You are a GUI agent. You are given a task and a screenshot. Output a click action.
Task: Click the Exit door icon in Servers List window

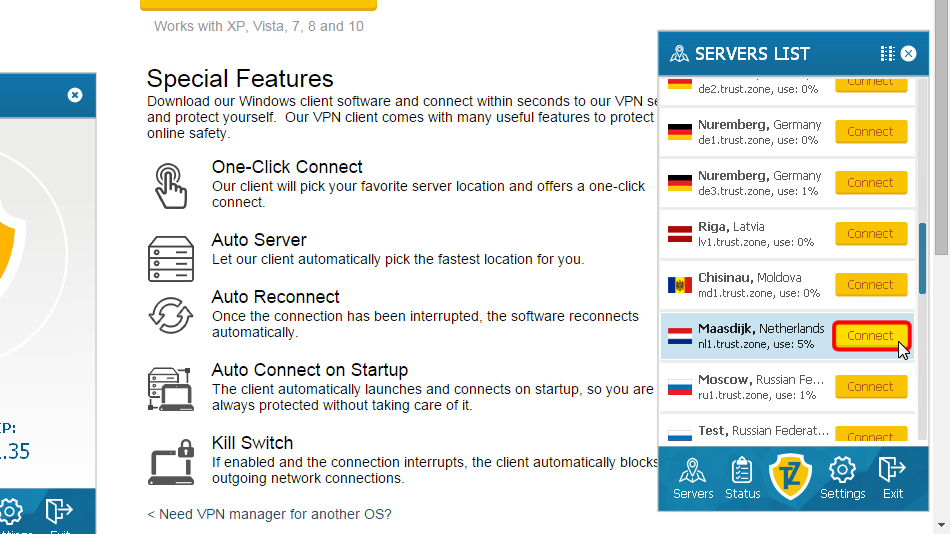coord(892,478)
